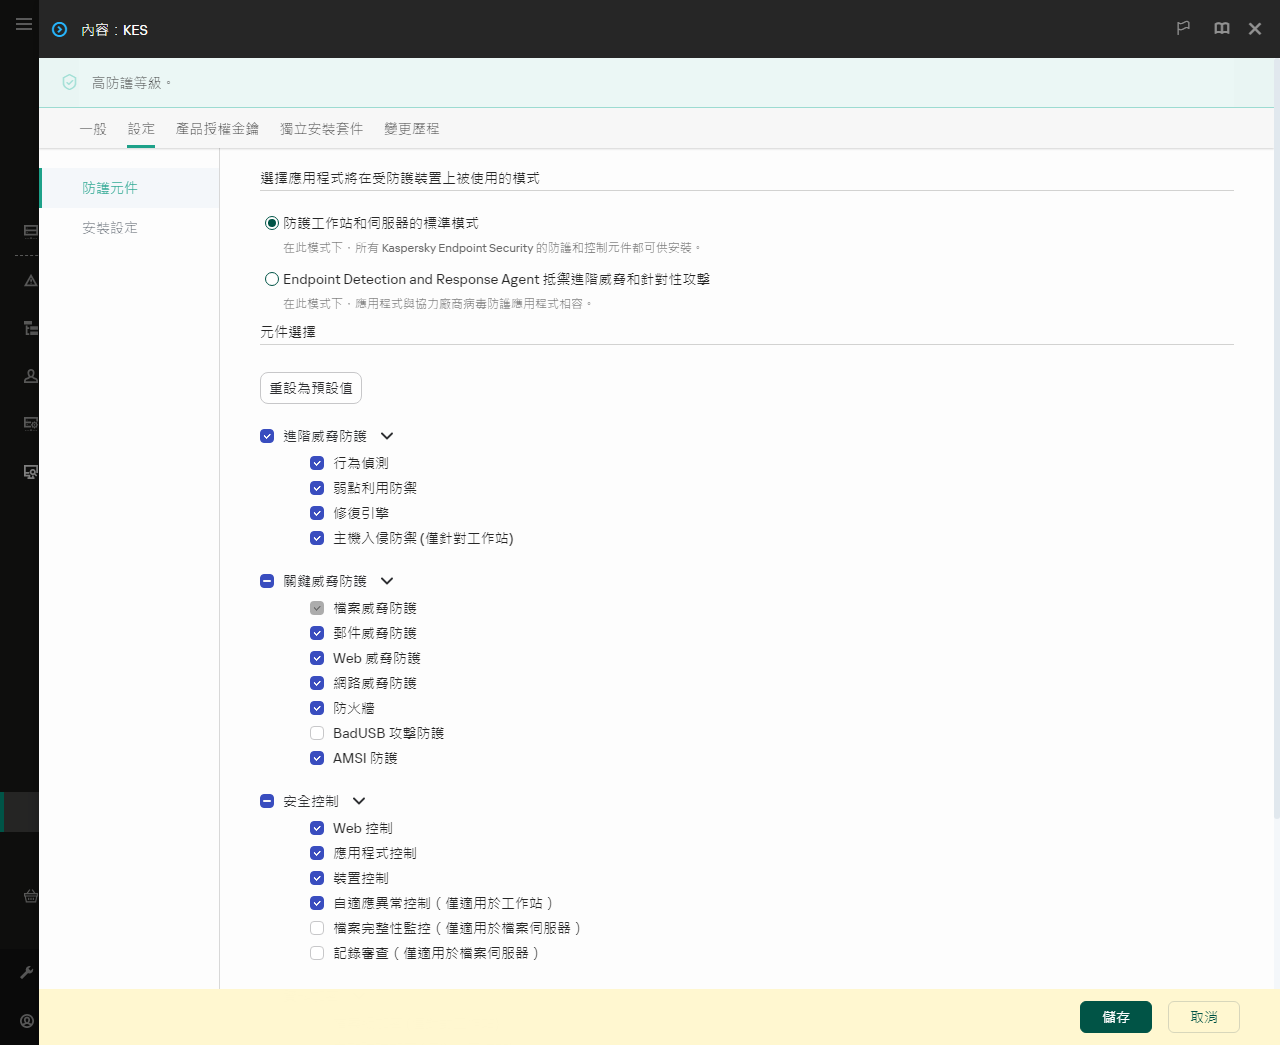Click the 重設為預設值 button
This screenshot has width=1280, height=1045.
(x=310, y=387)
